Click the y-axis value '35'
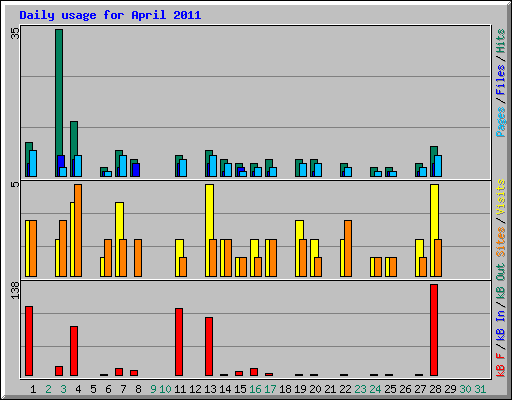512x400 pixels. [15, 33]
